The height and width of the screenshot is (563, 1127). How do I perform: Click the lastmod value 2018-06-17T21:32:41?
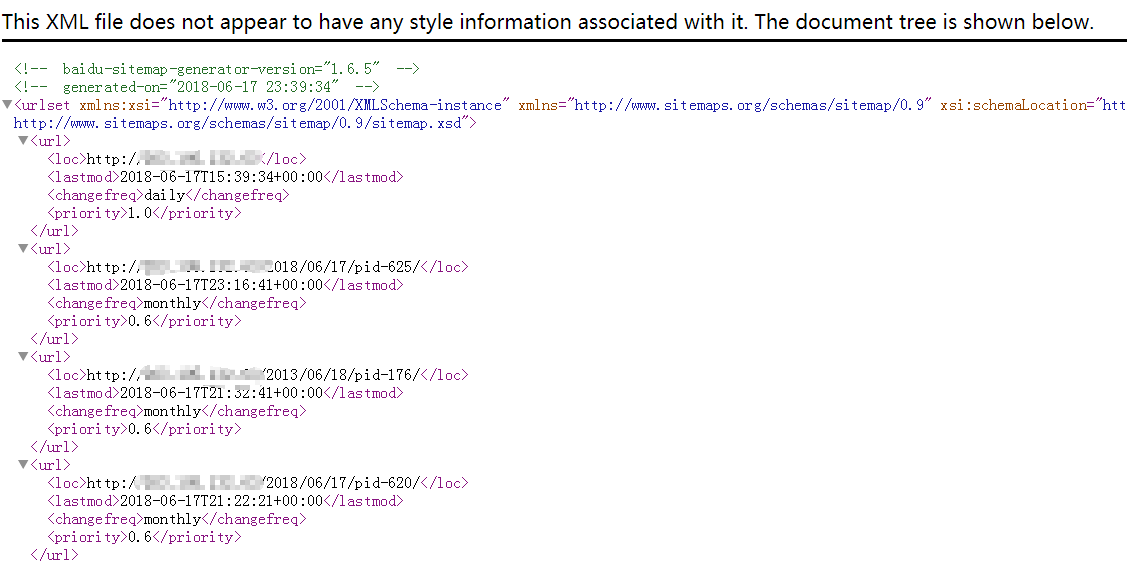pyautogui.click(x=221, y=393)
